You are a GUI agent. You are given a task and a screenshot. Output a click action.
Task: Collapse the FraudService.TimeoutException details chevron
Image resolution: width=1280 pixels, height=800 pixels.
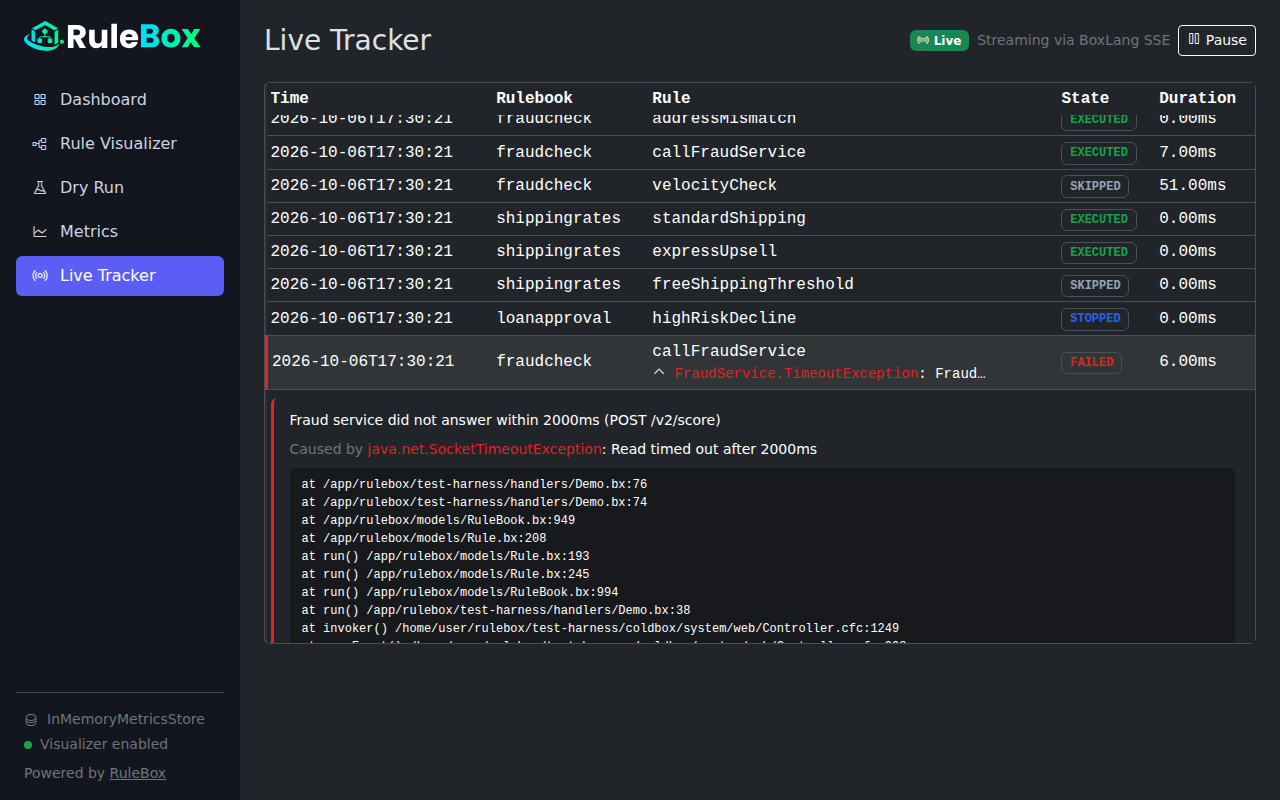click(x=659, y=373)
